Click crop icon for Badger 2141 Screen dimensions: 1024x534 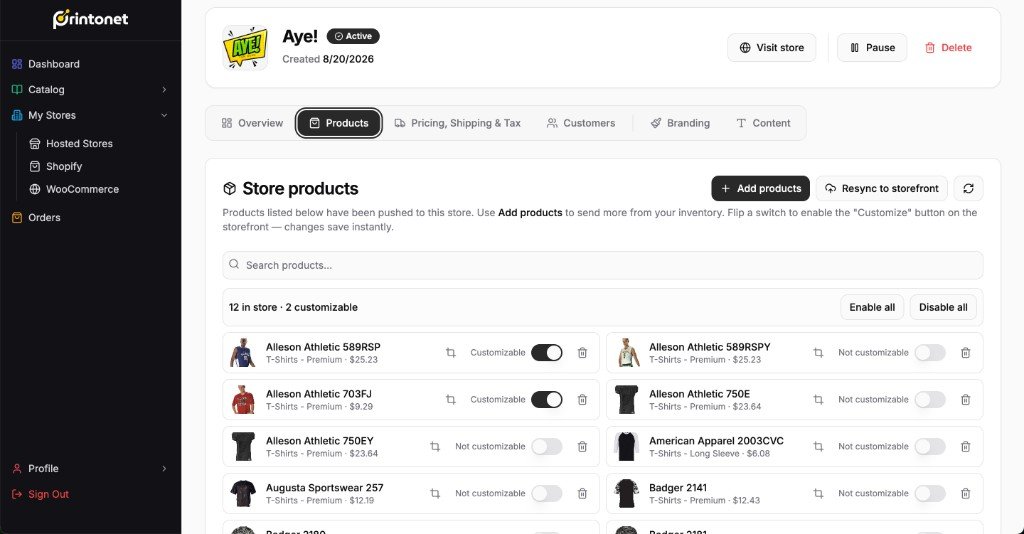818,494
